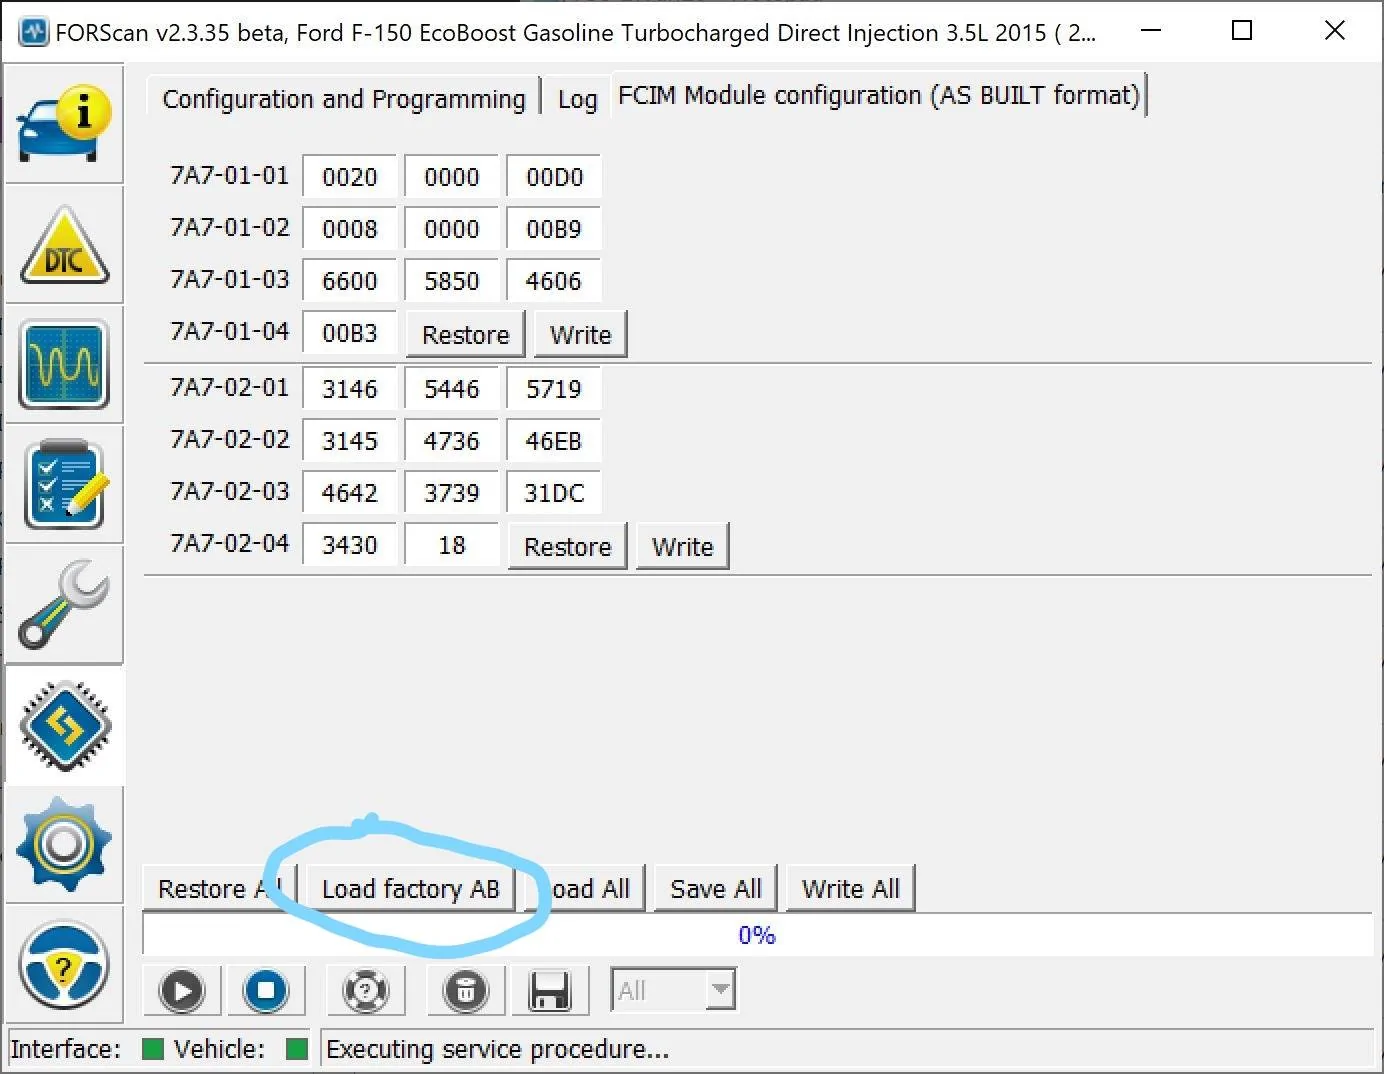
Task: Click the Stop button
Action: tap(265, 991)
